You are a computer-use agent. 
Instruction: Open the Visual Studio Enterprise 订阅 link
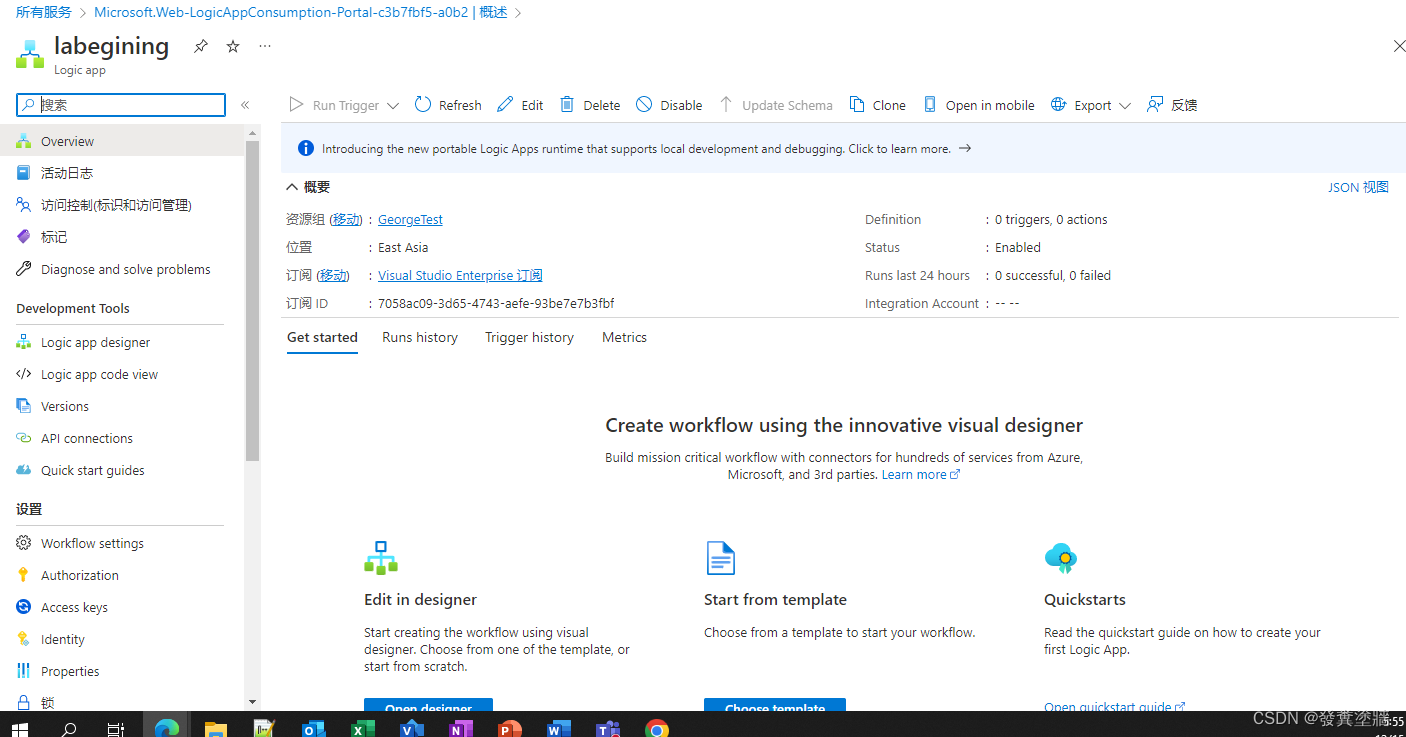(460, 276)
